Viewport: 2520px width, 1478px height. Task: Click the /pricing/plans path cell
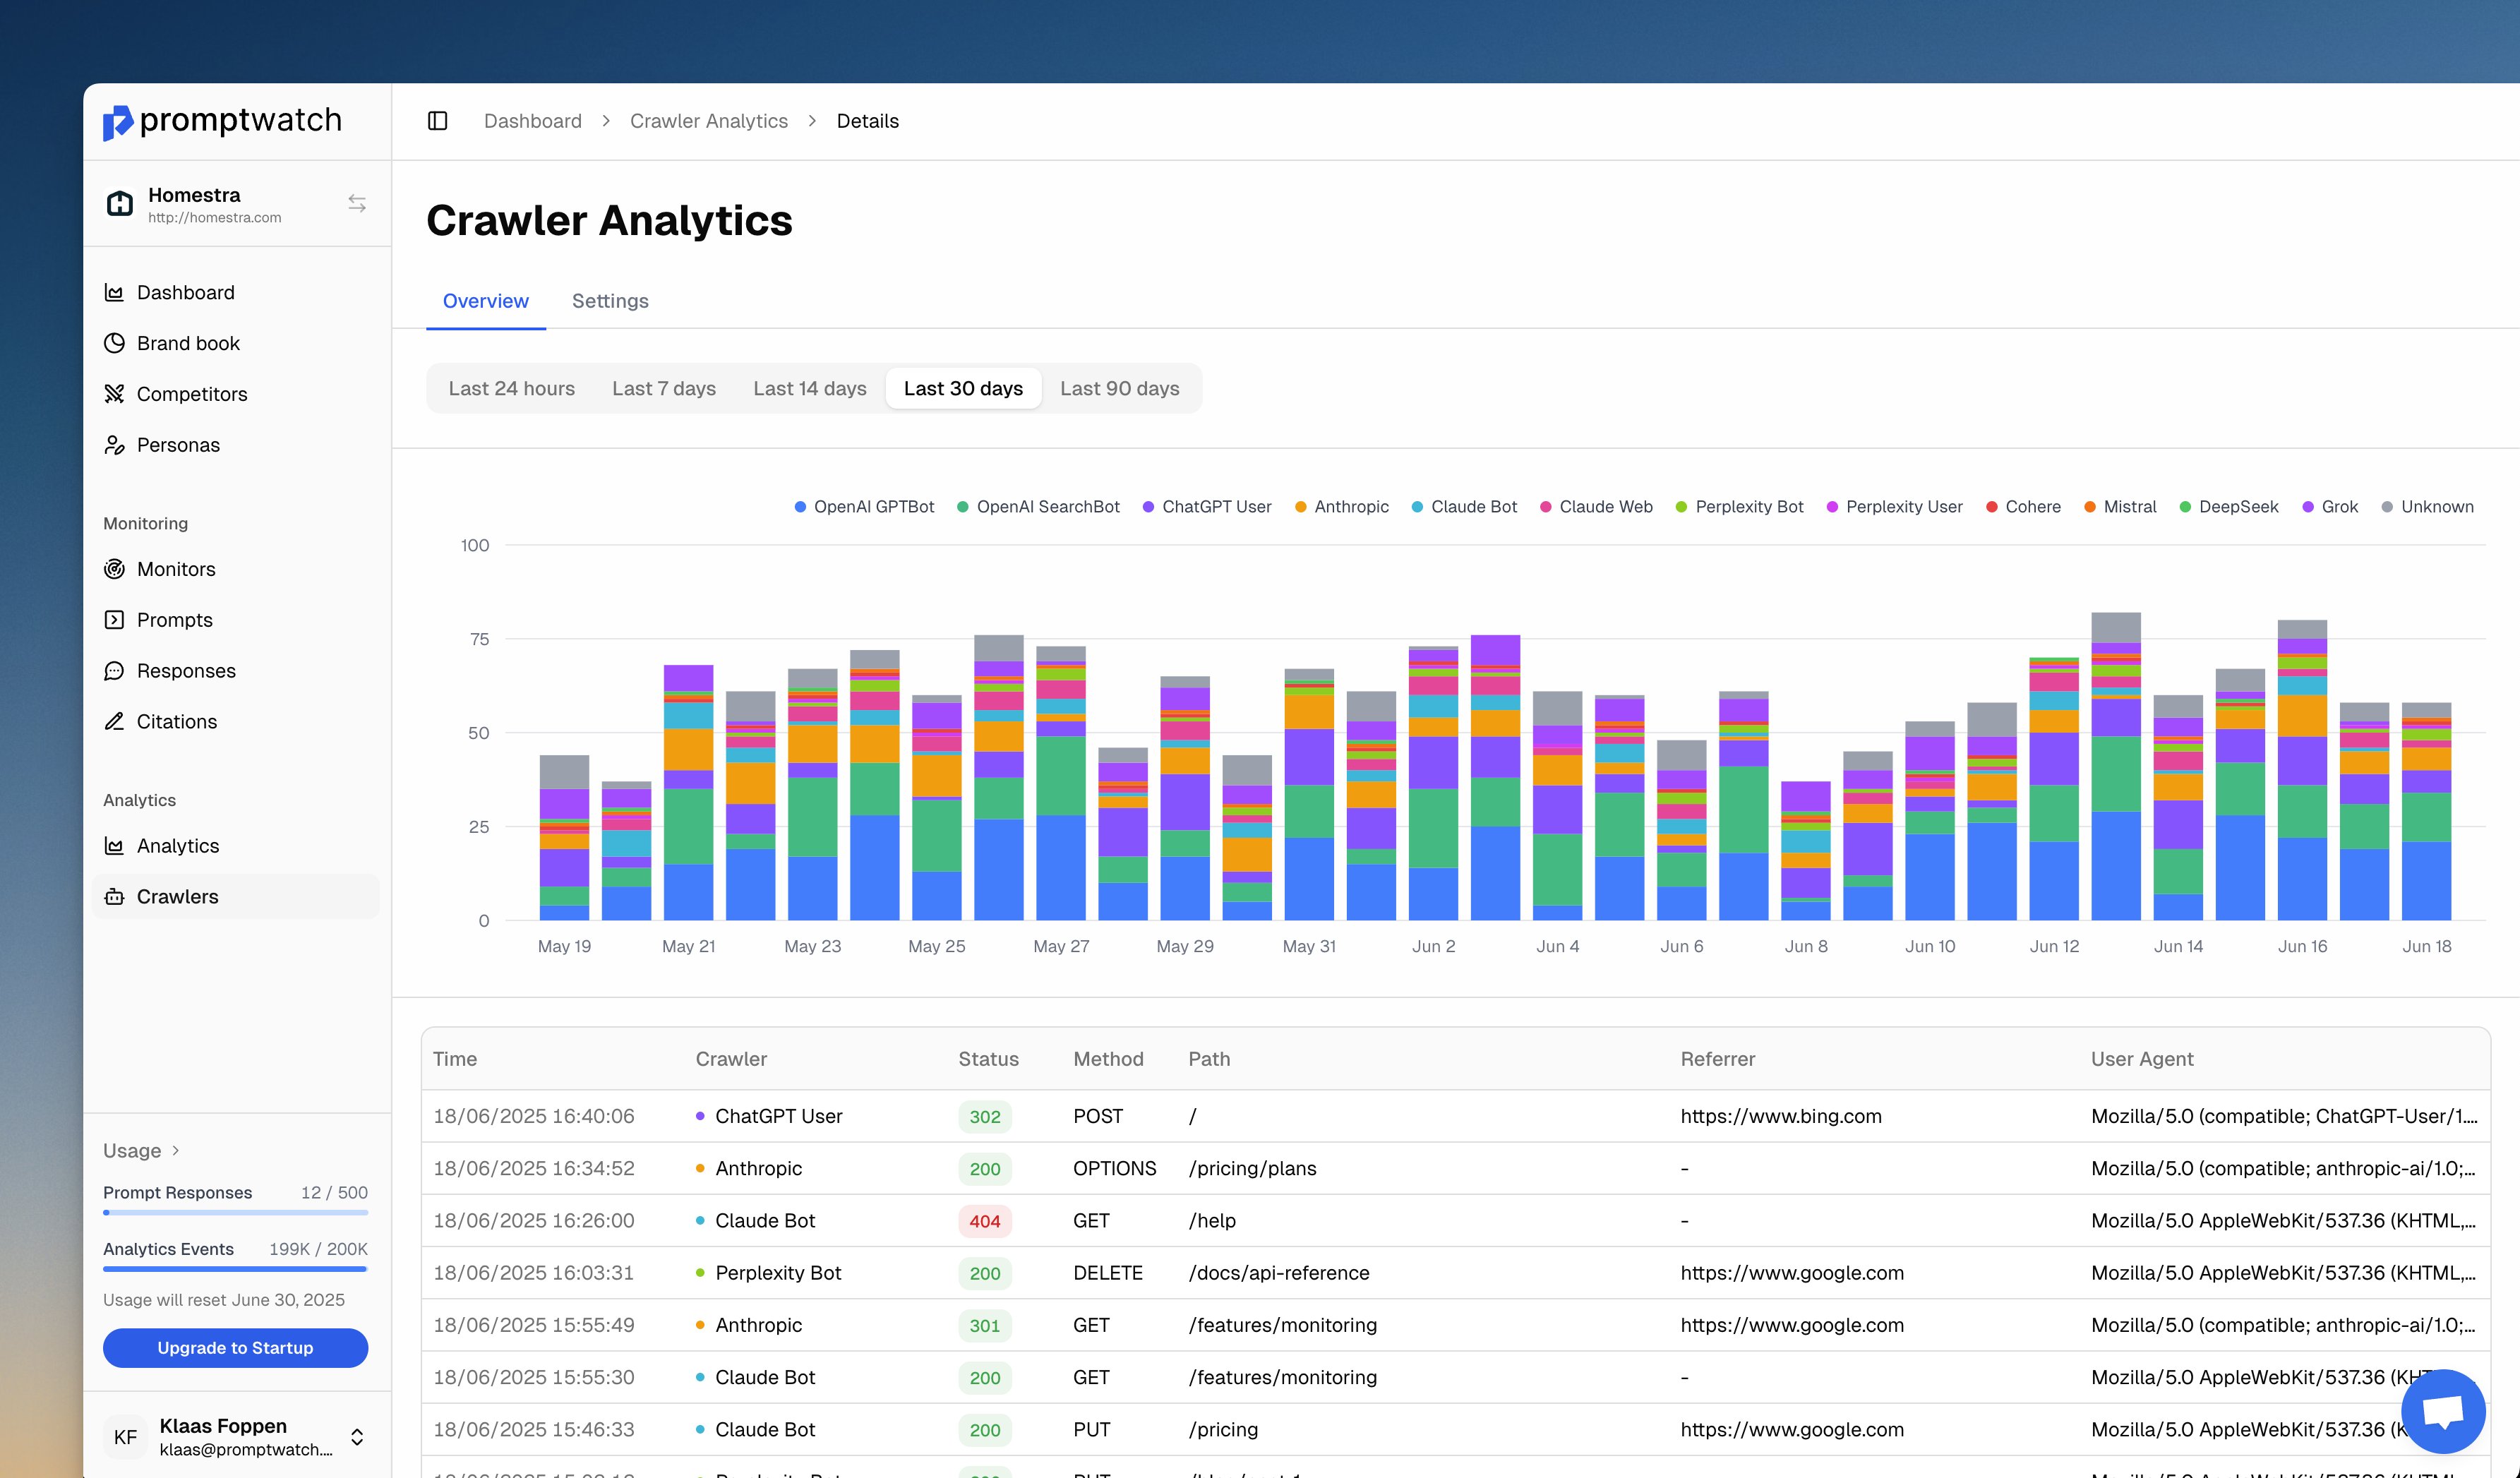click(1252, 1168)
